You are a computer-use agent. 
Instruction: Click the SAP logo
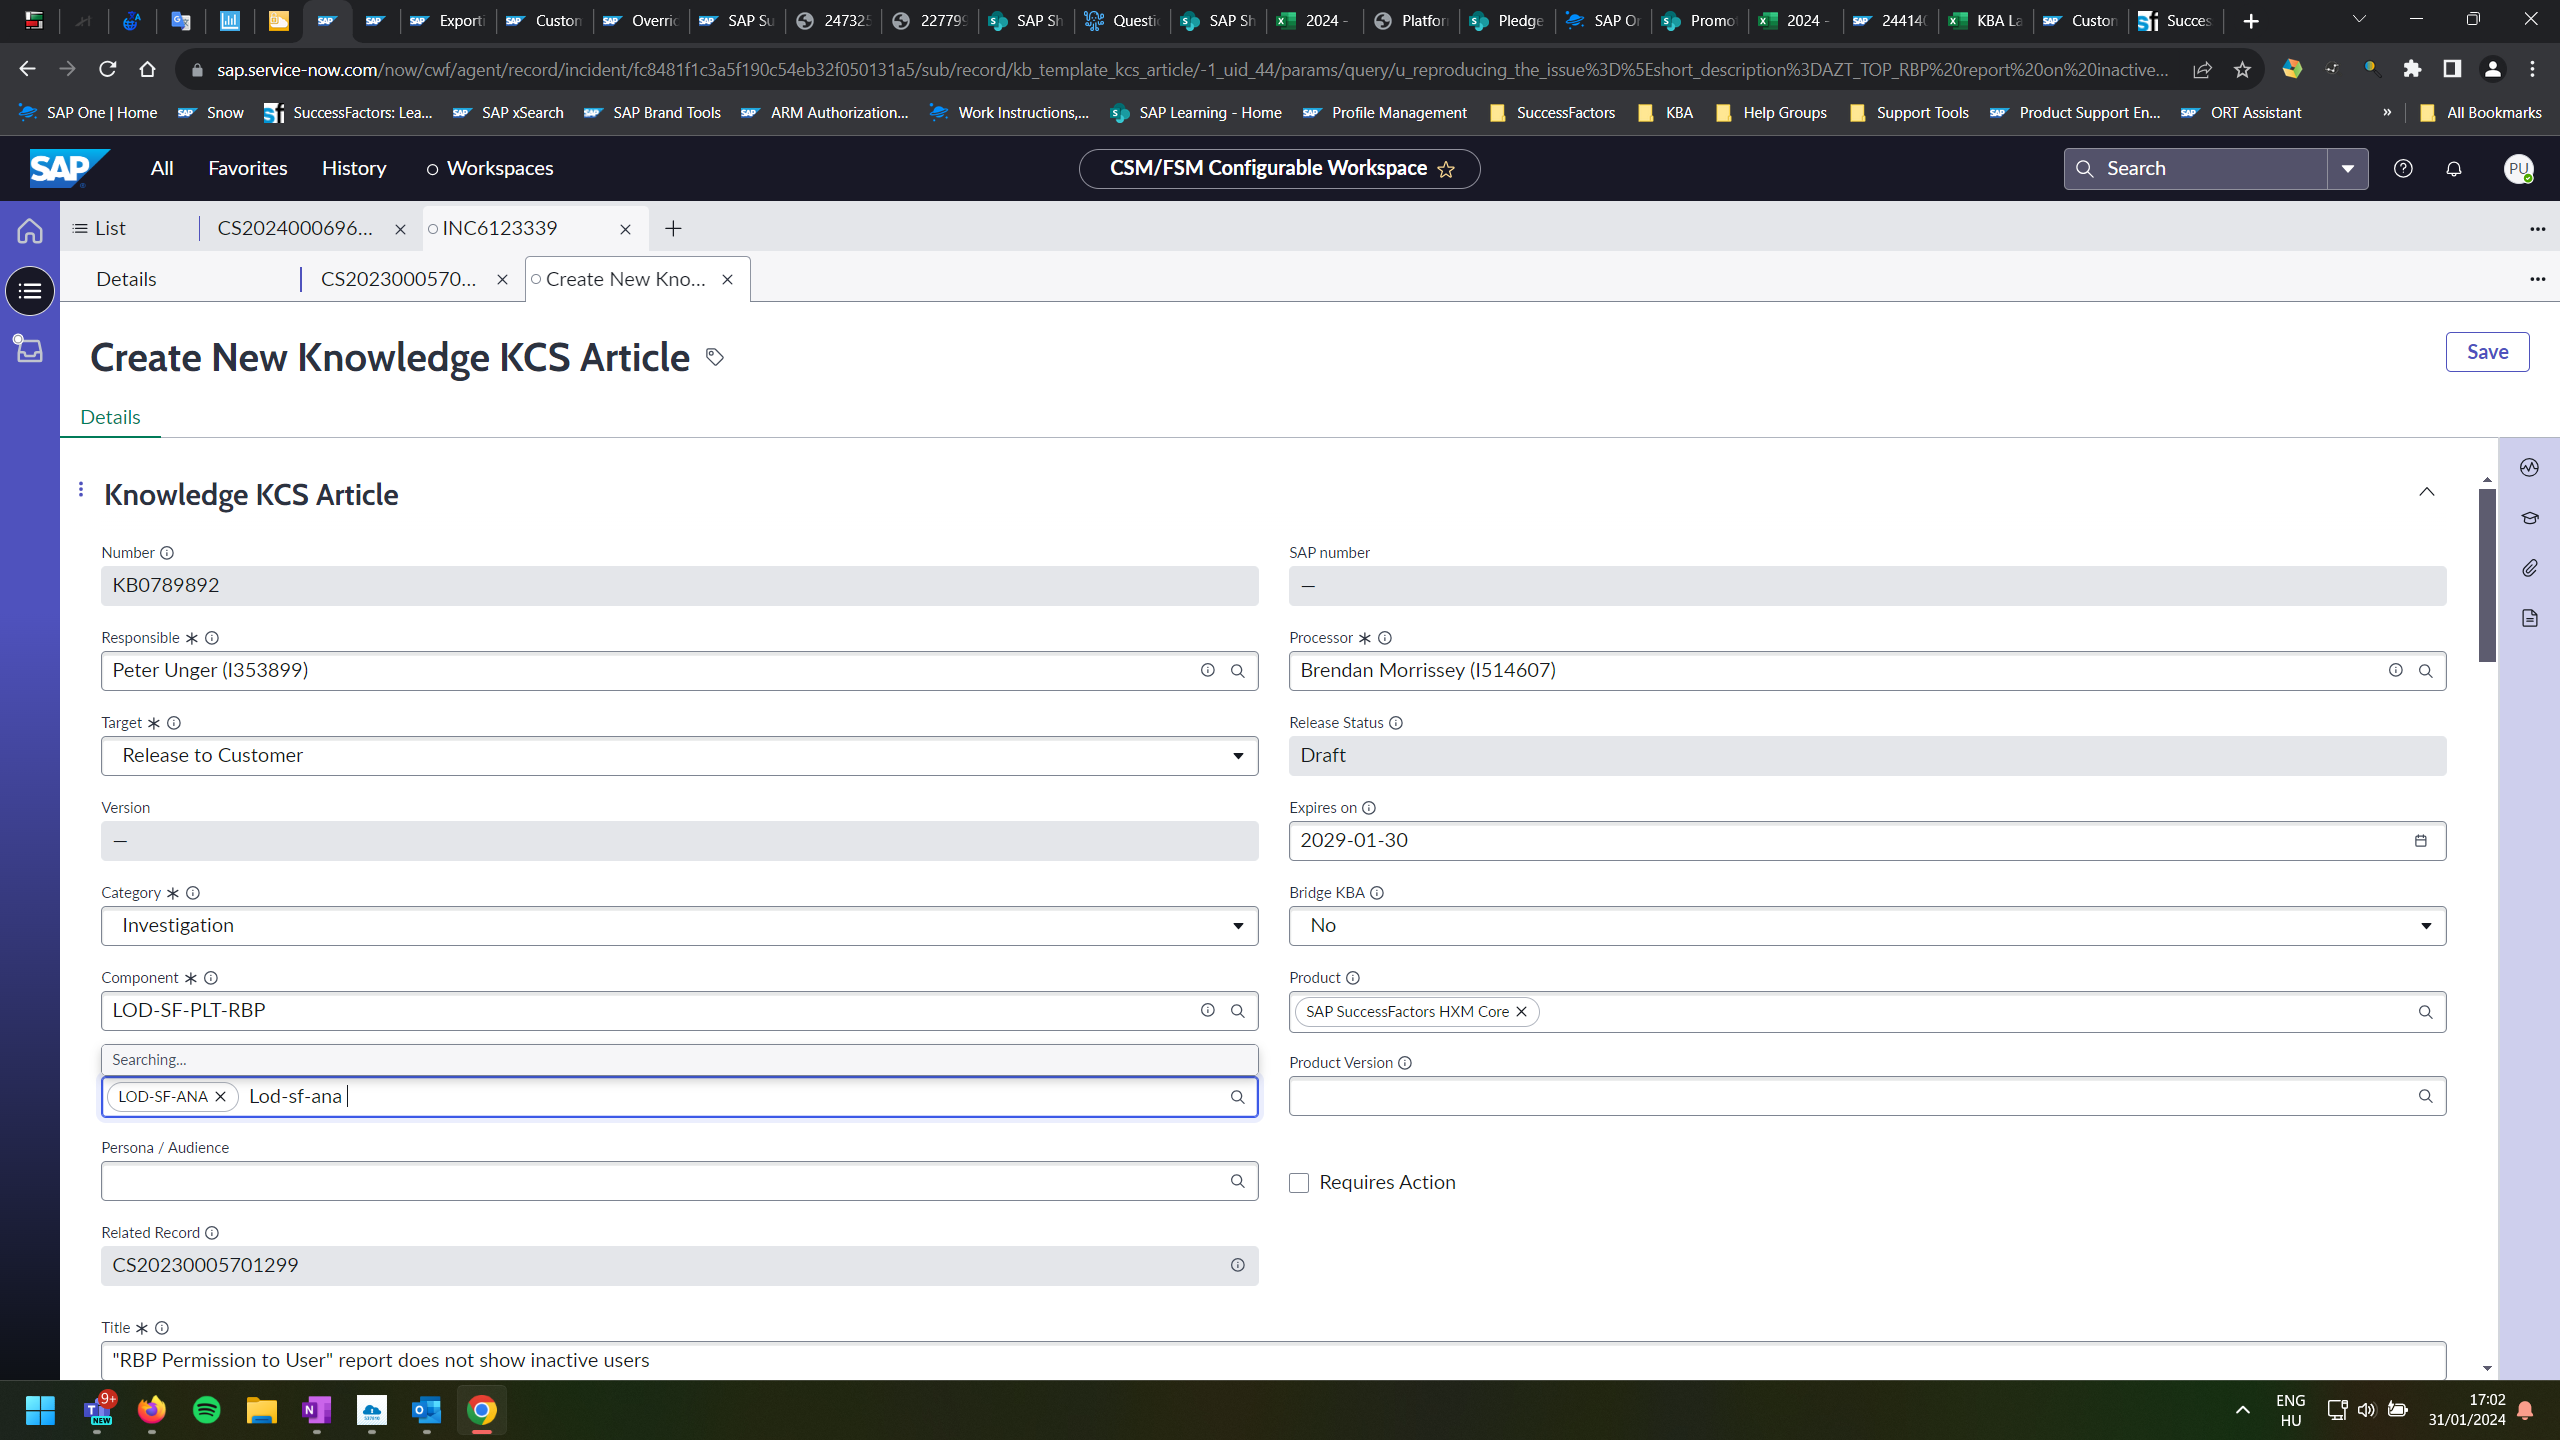coord(68,169)
